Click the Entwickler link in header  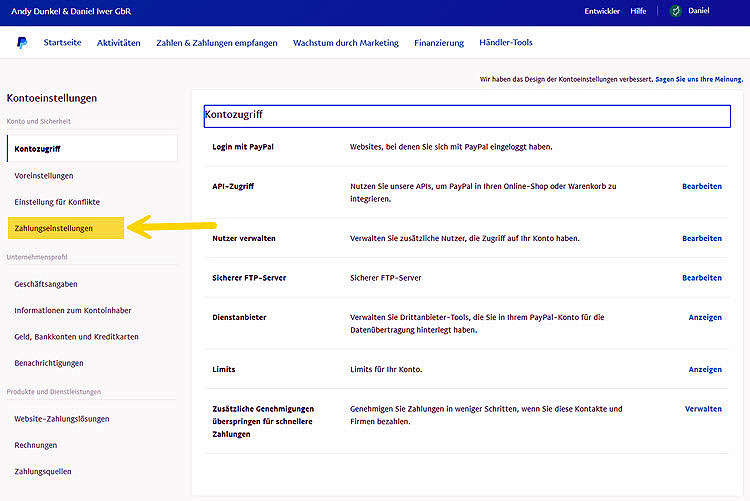[602, 11]
